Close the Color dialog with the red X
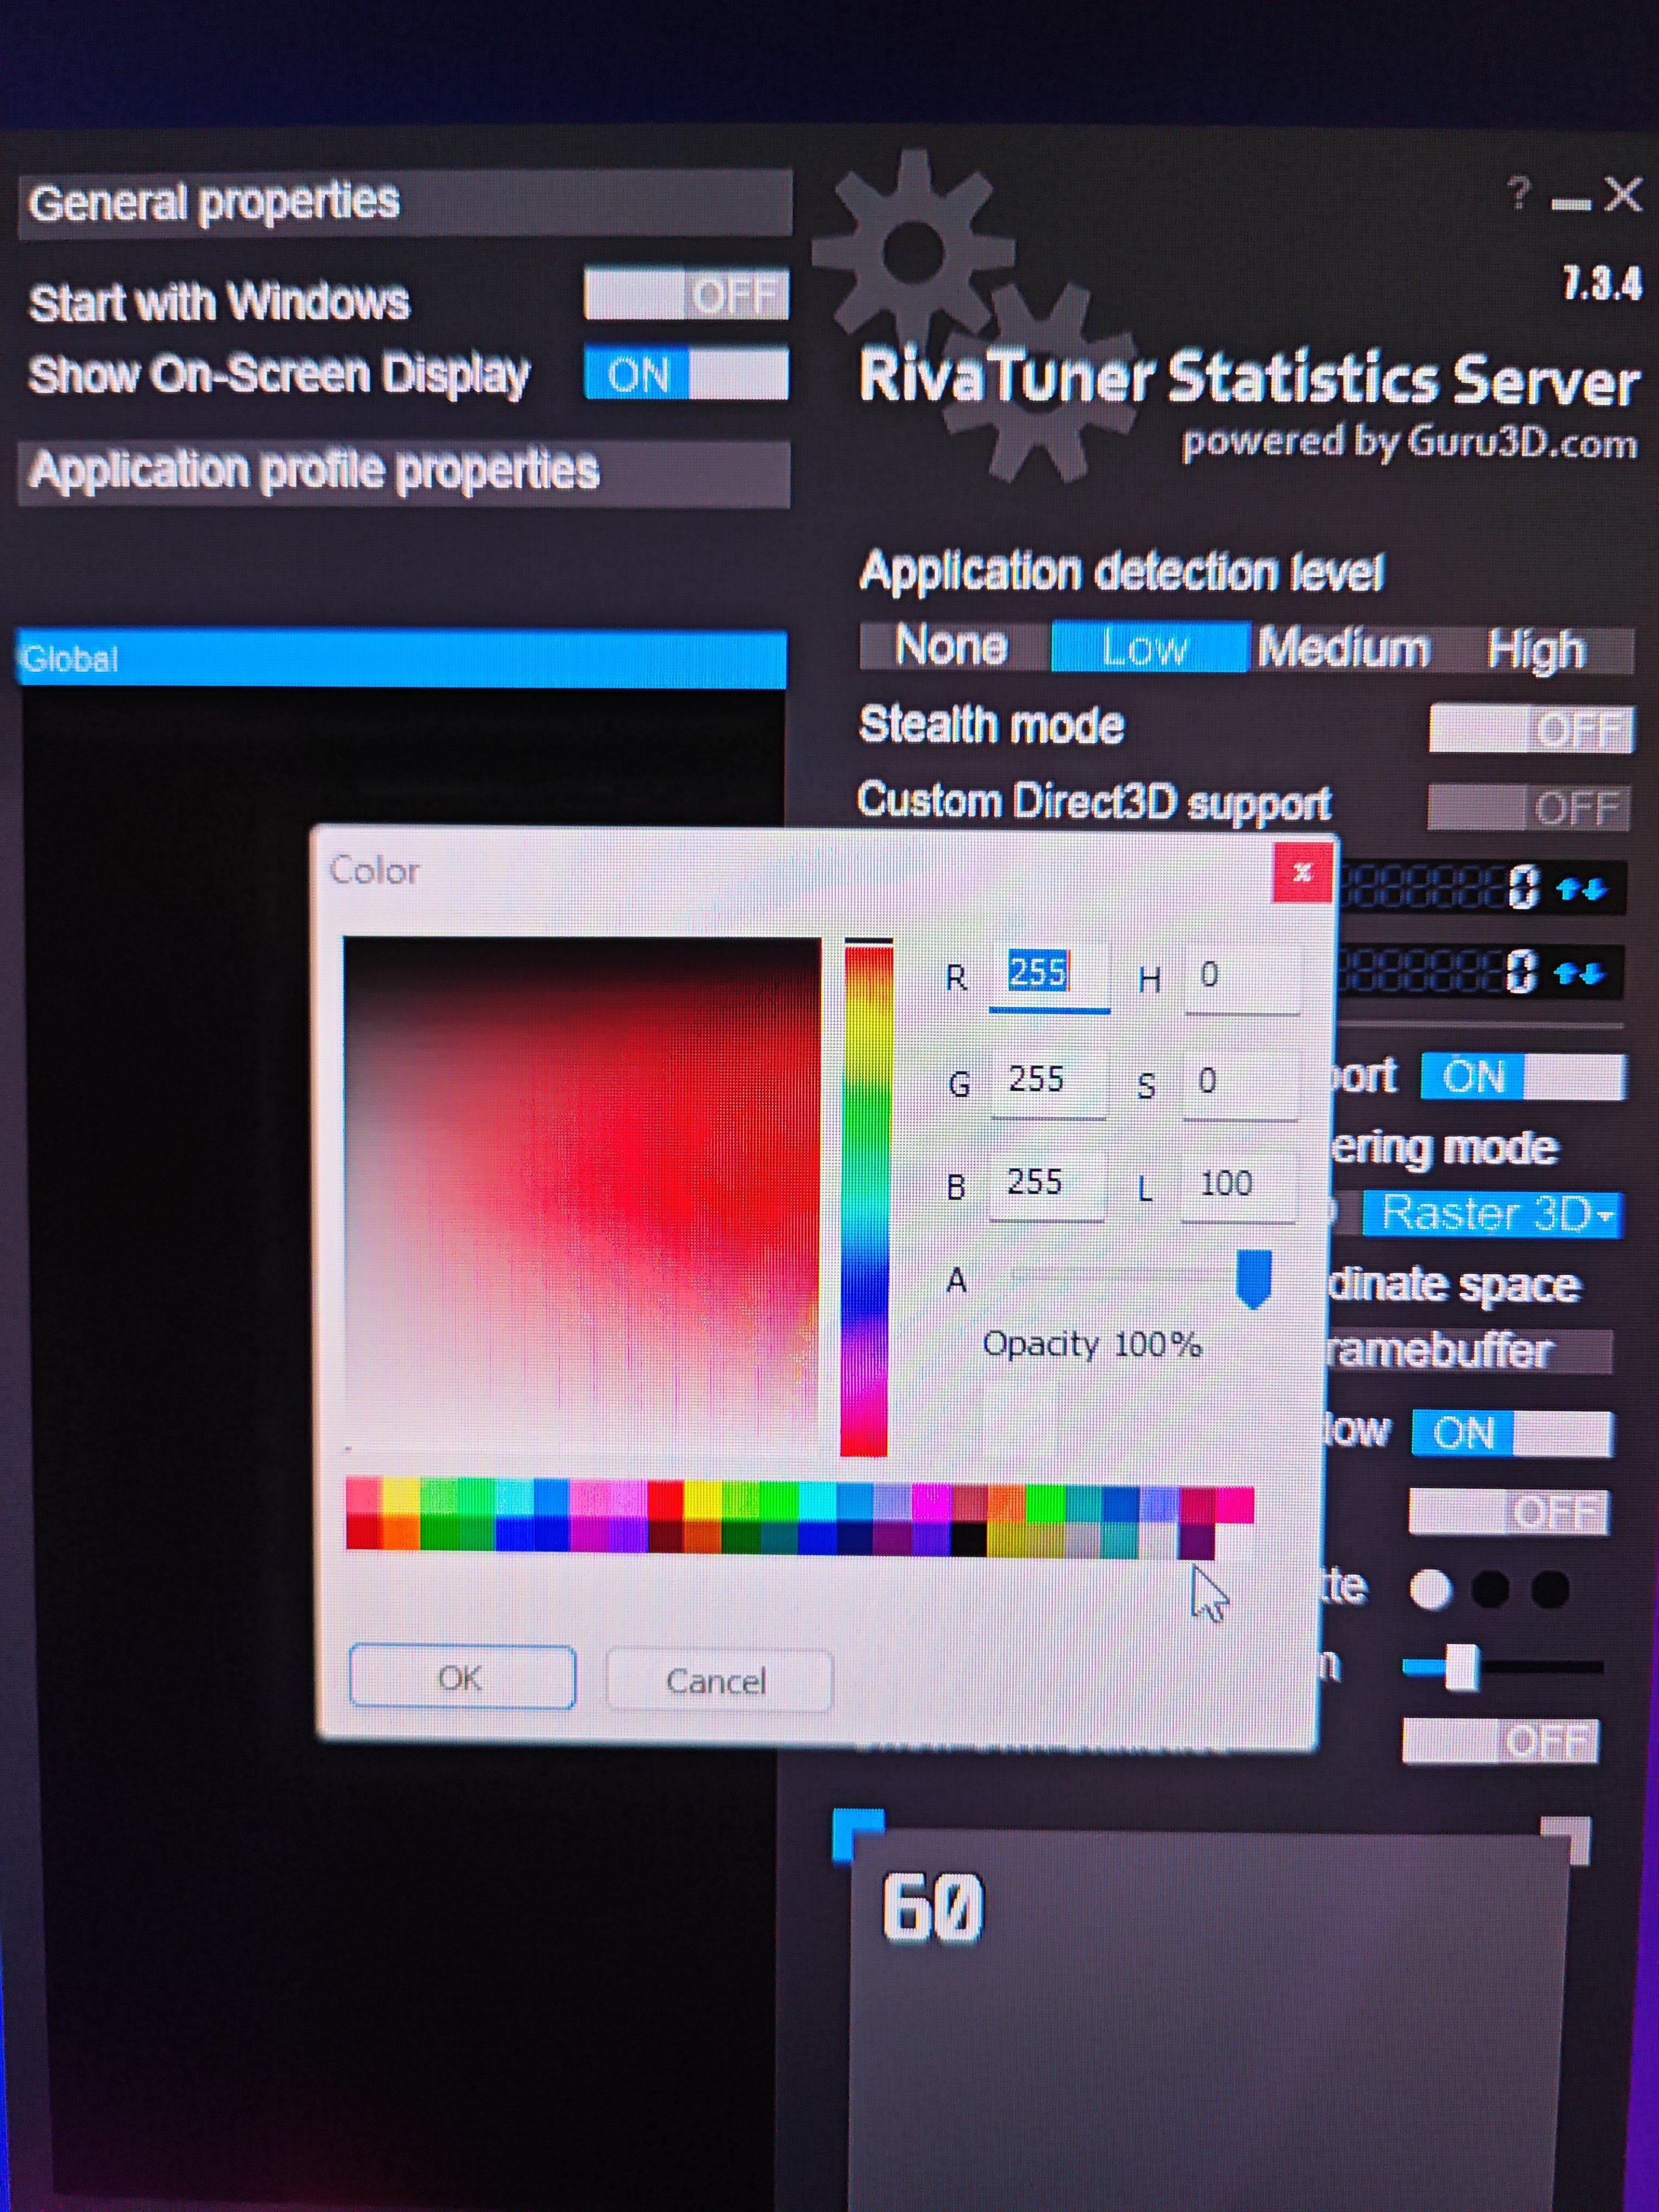 coord(1302,873)
